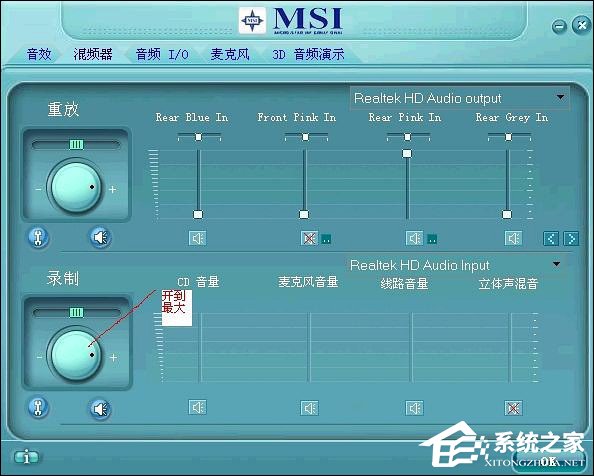This screenshot has height=476, width=594.
Task: Click the Rear Grey In label
Action: [512, 117]
